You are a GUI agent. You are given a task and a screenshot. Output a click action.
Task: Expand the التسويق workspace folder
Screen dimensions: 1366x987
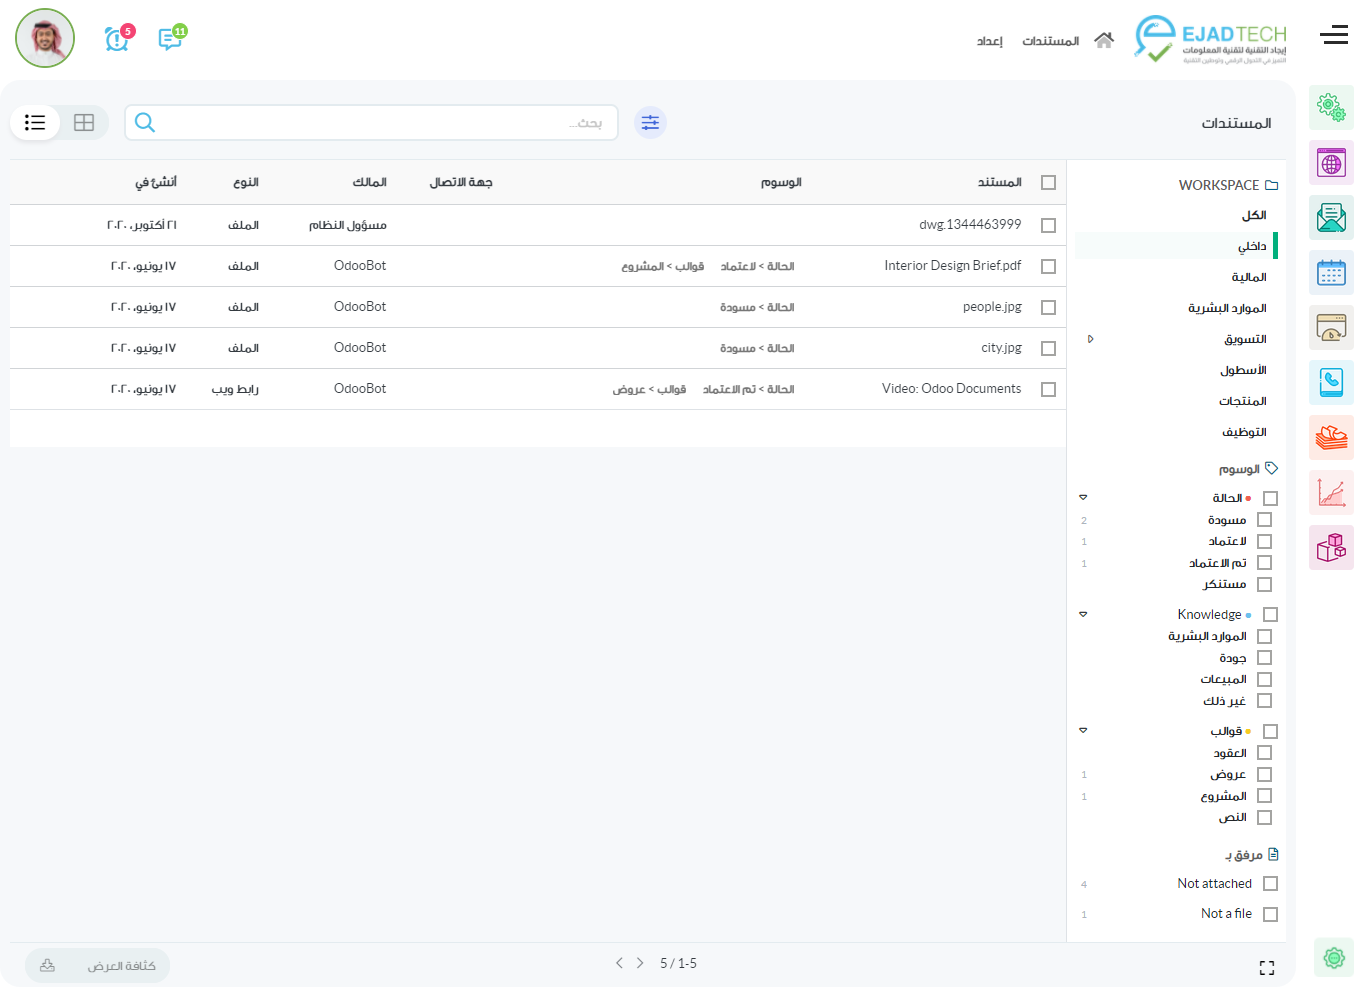pyautogui.click(x=1090, y=339)
